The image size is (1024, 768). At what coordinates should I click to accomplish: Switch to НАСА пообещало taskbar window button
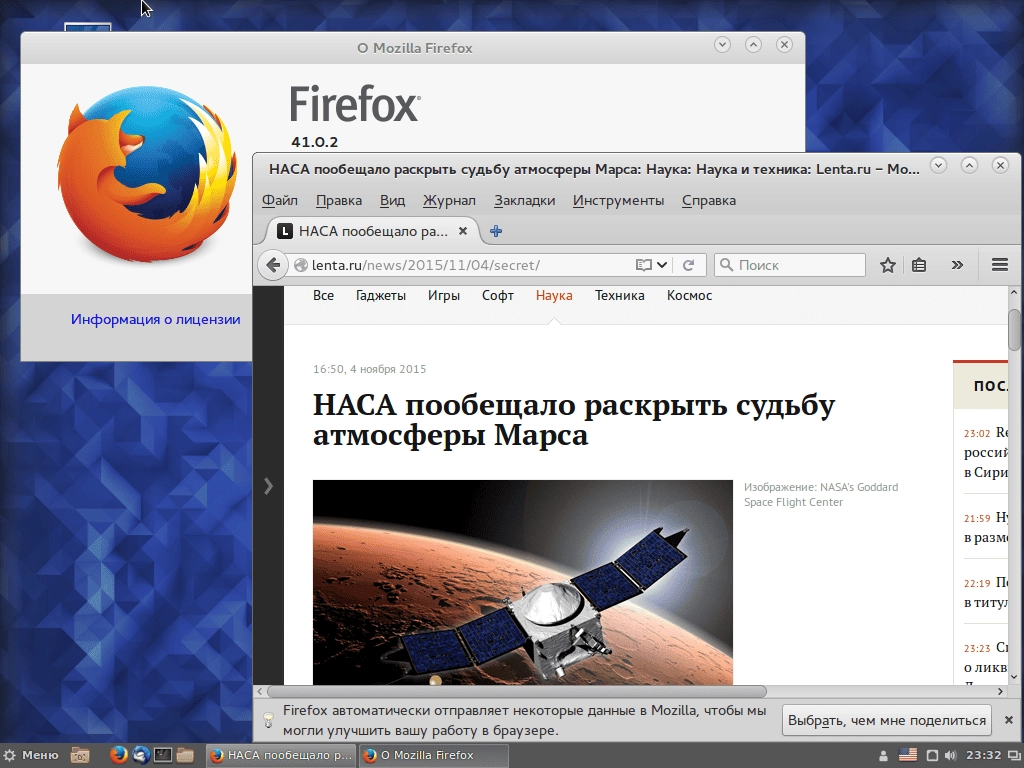coord(281,755)
